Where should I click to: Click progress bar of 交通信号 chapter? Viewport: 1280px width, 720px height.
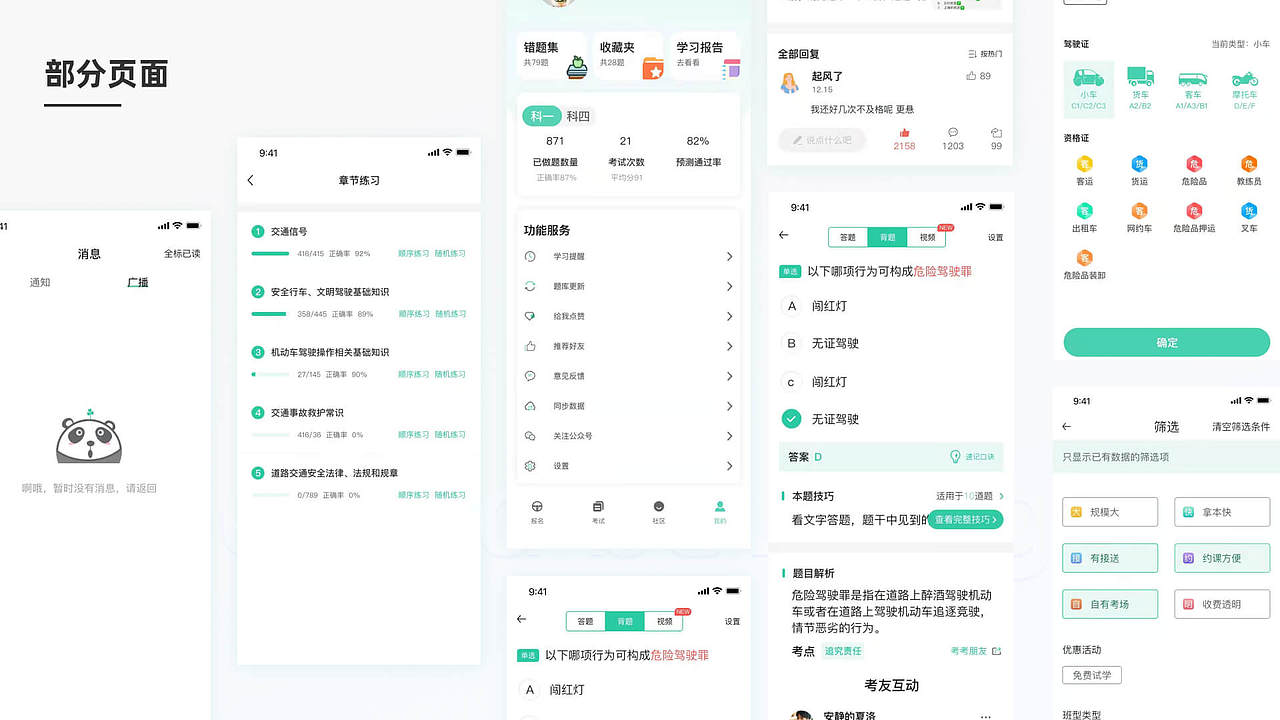pyautogui.click(x=270, y=254)
